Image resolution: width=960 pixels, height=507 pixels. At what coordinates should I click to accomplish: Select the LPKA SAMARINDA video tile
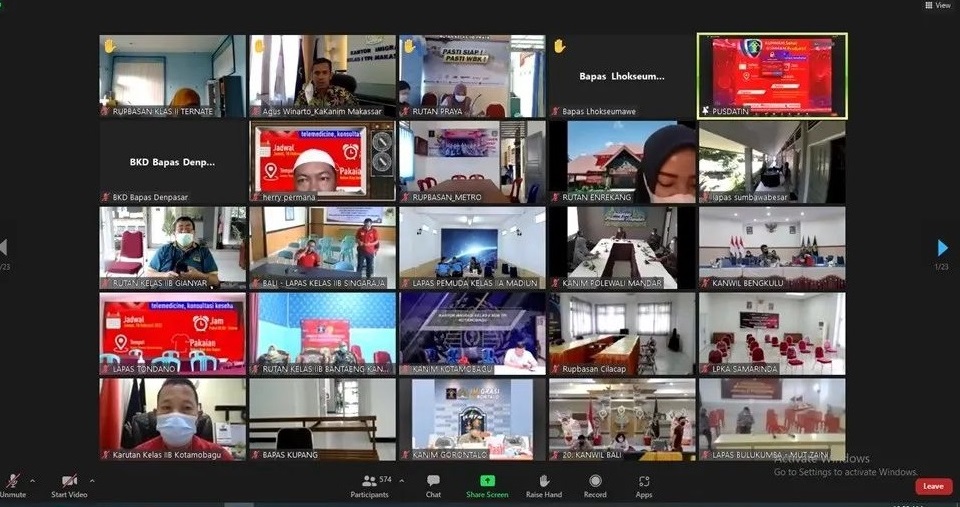coord(772,333)
